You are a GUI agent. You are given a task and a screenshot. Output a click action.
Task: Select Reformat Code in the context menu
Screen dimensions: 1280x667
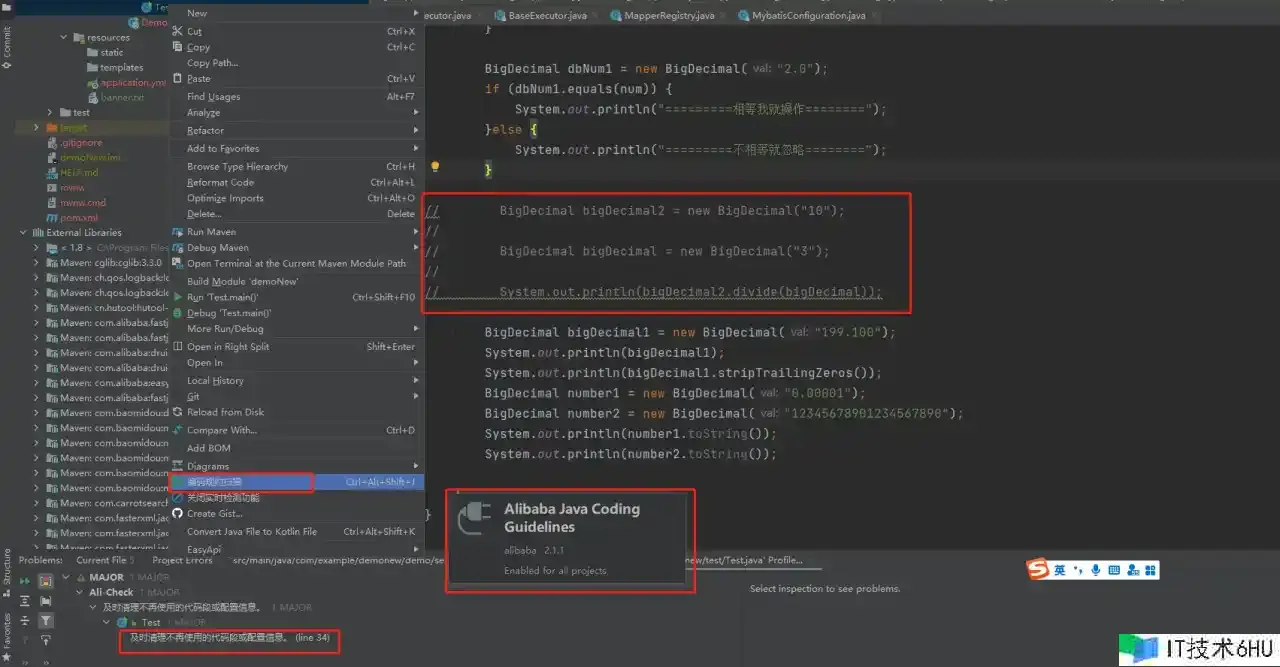[220, 183]
